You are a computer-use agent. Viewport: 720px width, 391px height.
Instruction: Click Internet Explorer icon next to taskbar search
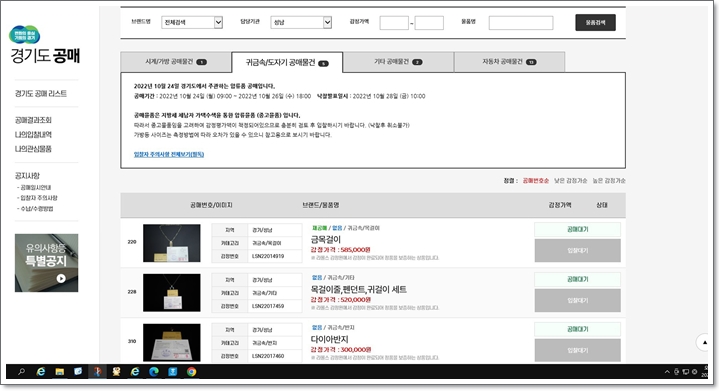(x=40, y=372)
